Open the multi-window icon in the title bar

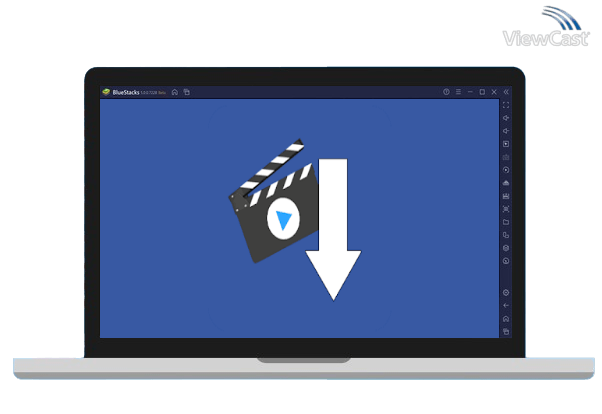[187, 92]
